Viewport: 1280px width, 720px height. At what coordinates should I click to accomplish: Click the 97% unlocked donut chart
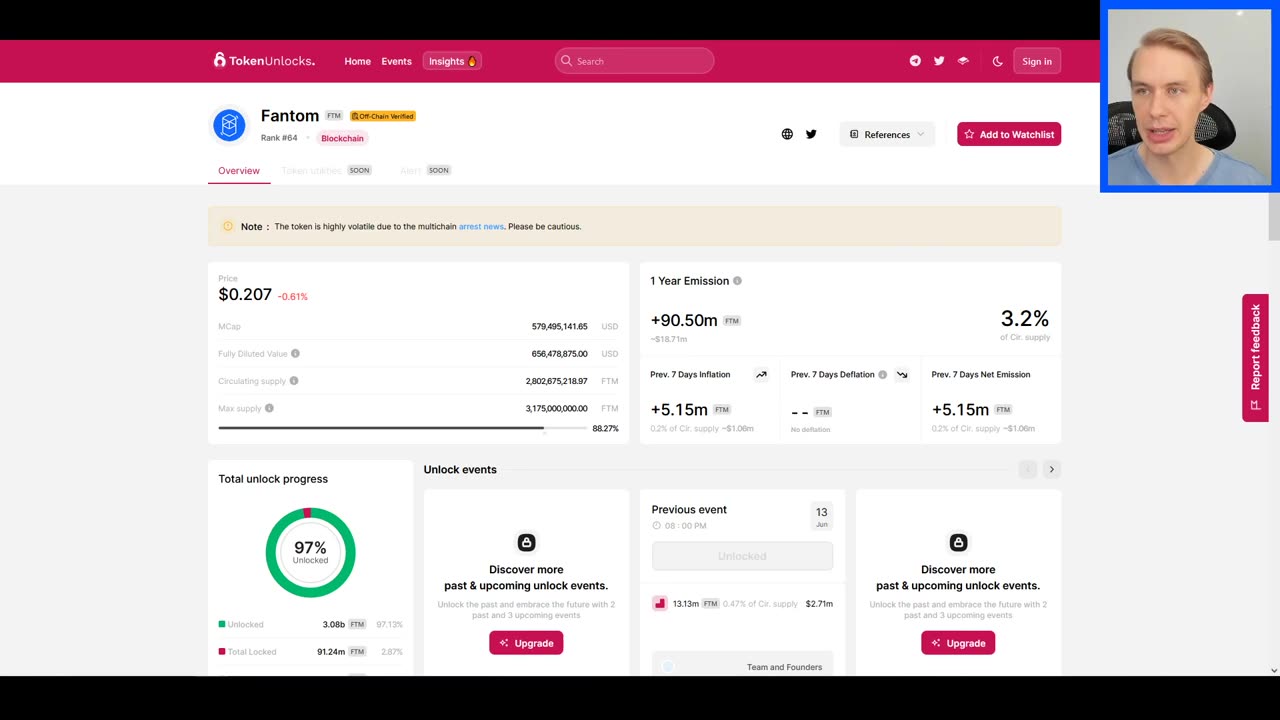tap(310, 552)
